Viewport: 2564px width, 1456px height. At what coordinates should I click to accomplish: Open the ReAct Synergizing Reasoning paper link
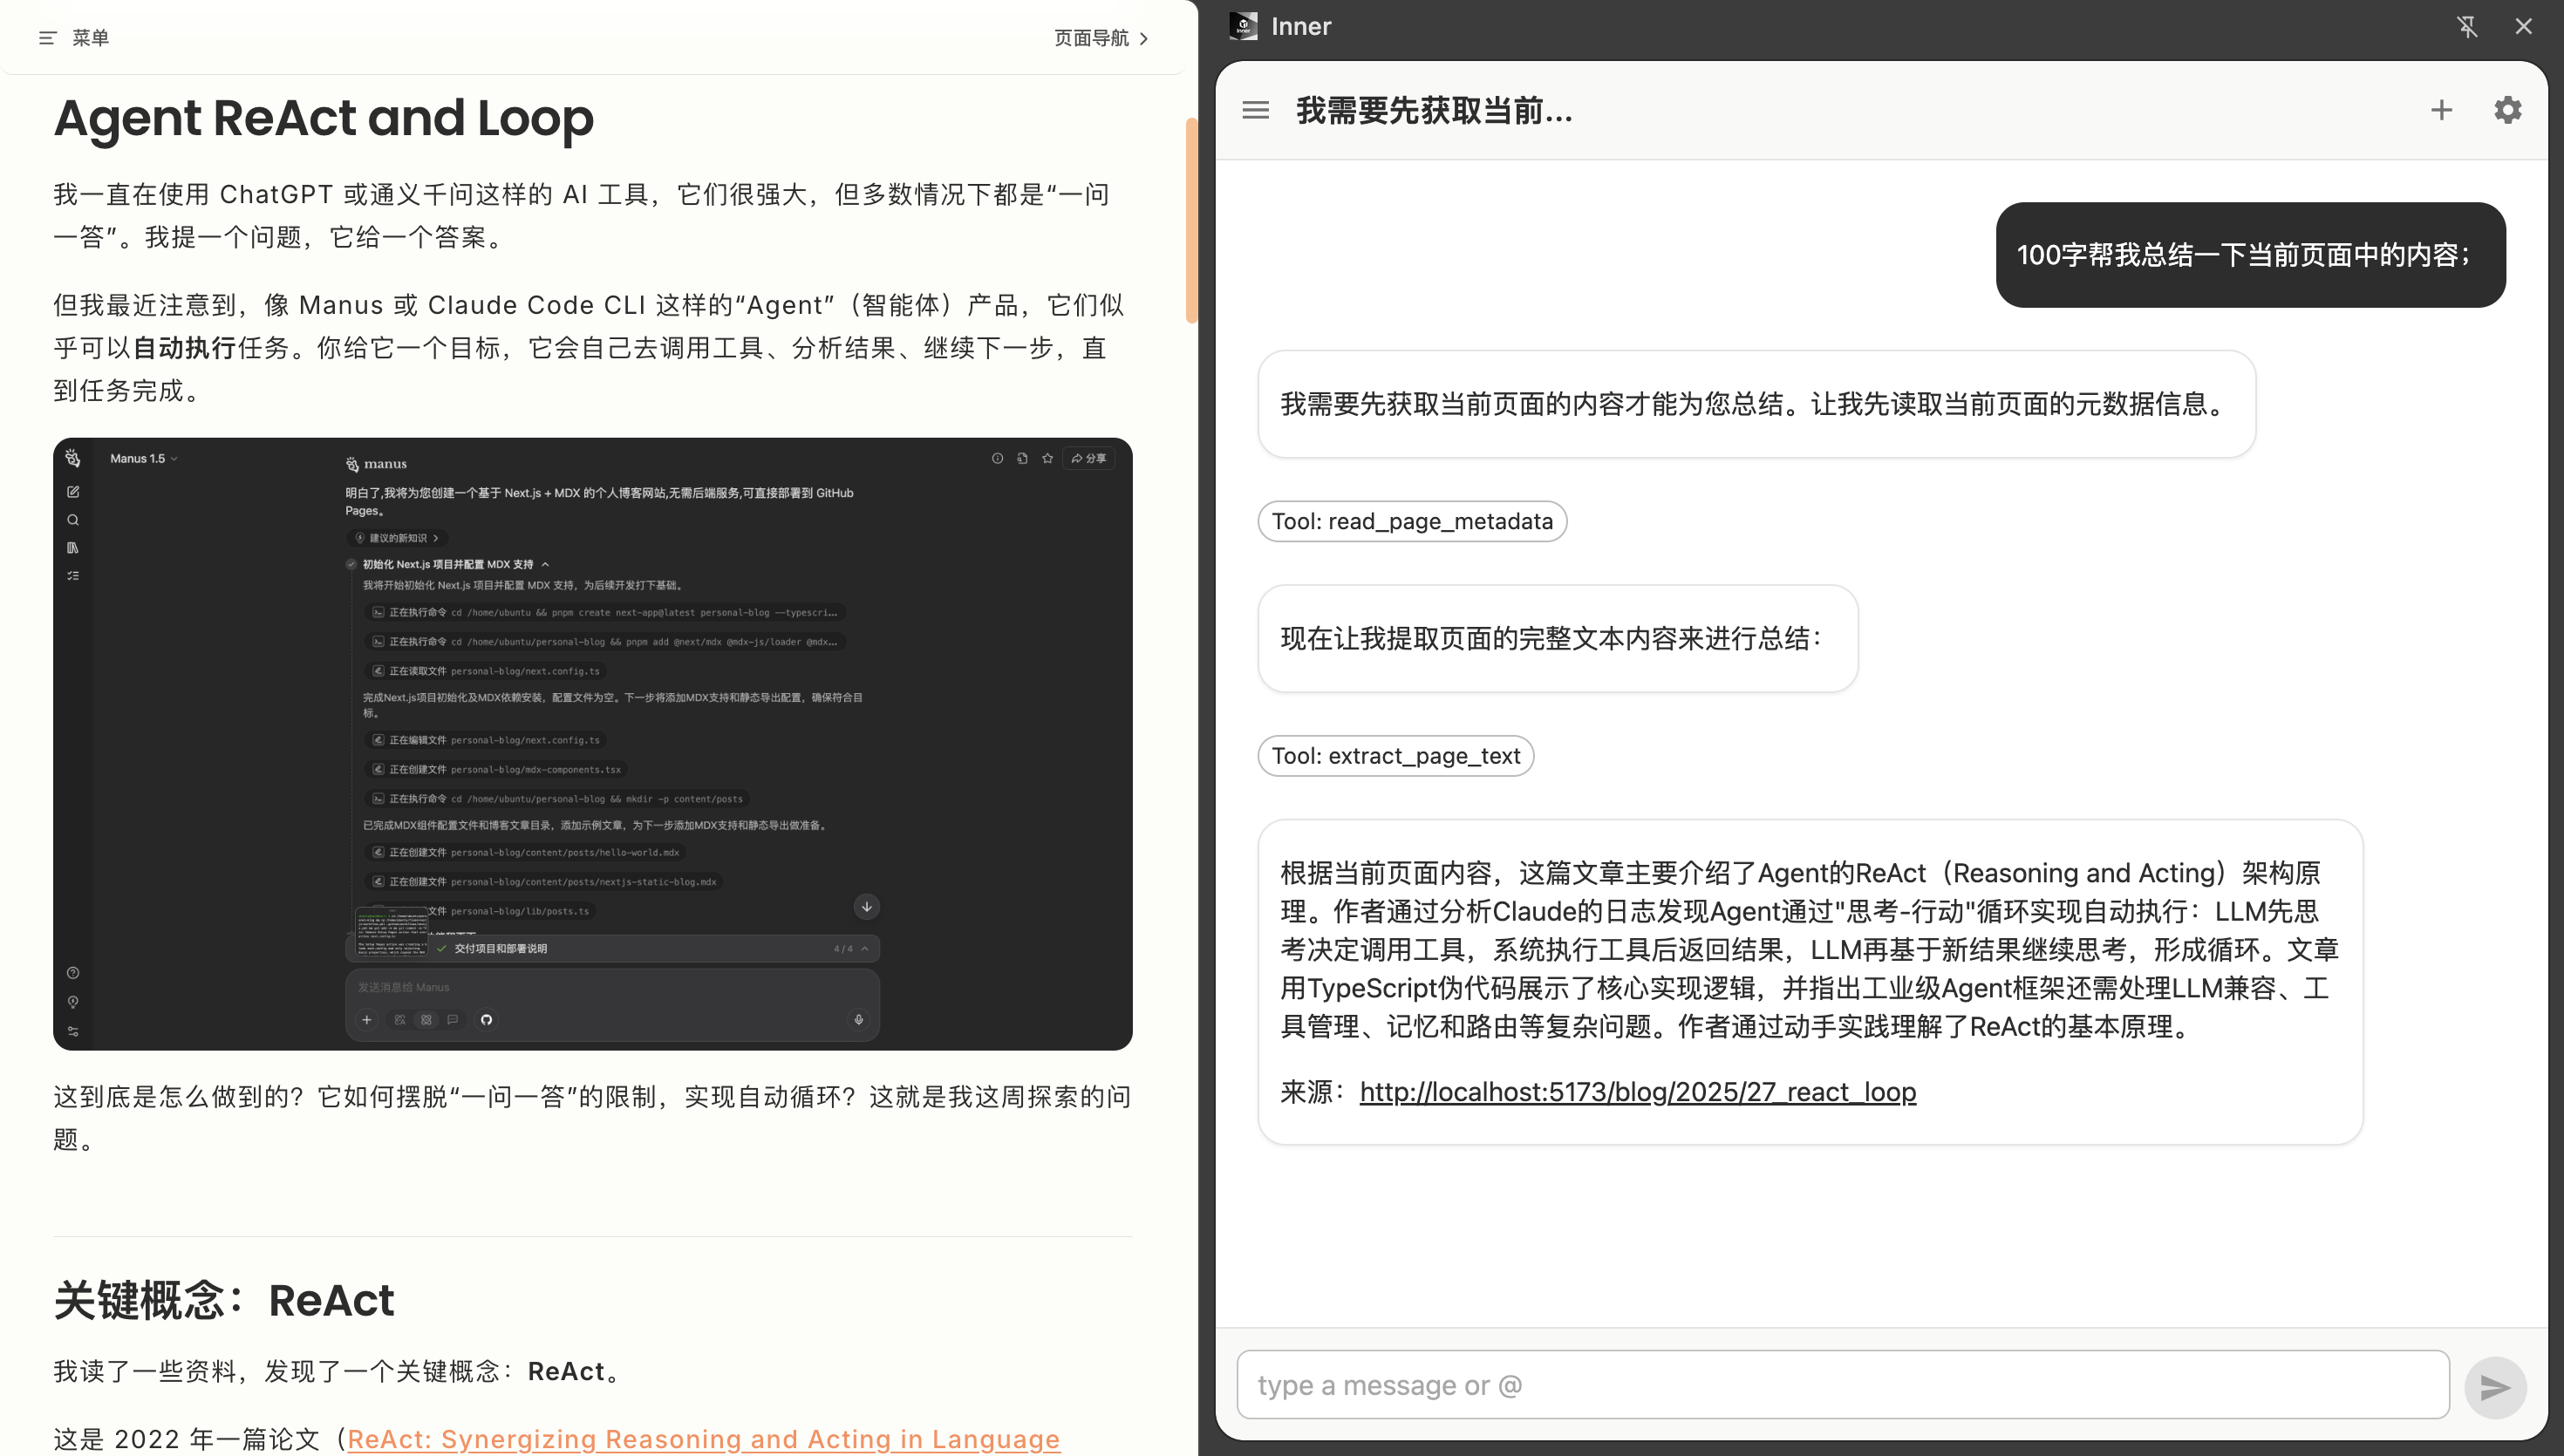click(702, 1438)
